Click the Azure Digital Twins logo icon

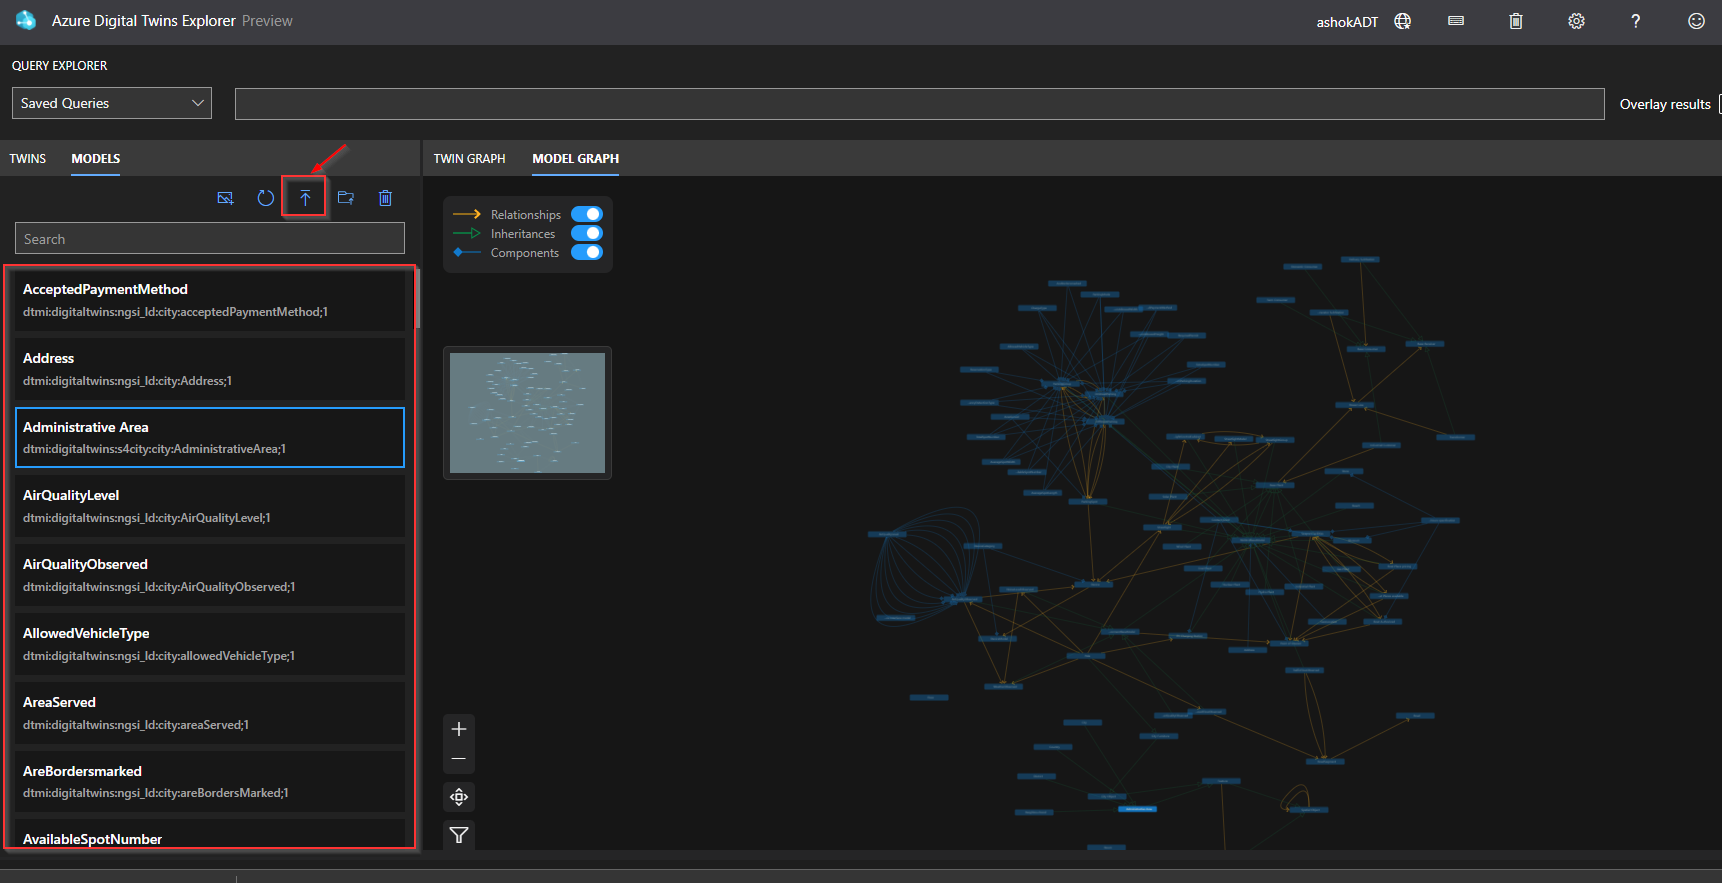tap(26, 20)
